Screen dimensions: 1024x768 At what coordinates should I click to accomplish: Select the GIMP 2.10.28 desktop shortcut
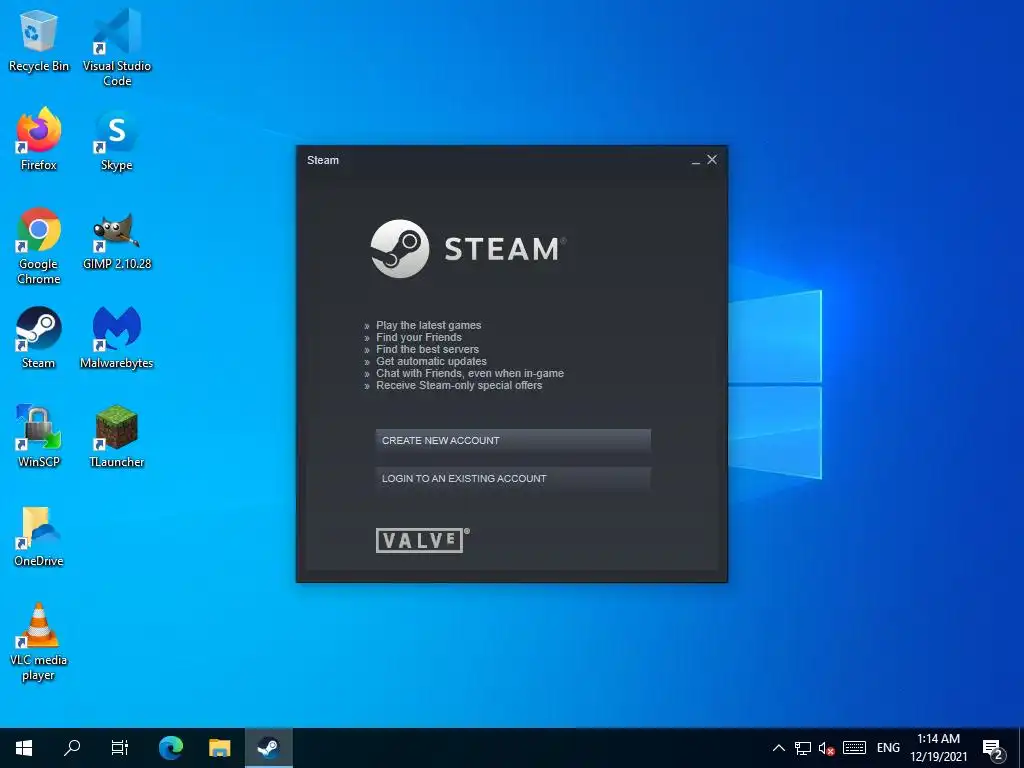click(117, 240)
